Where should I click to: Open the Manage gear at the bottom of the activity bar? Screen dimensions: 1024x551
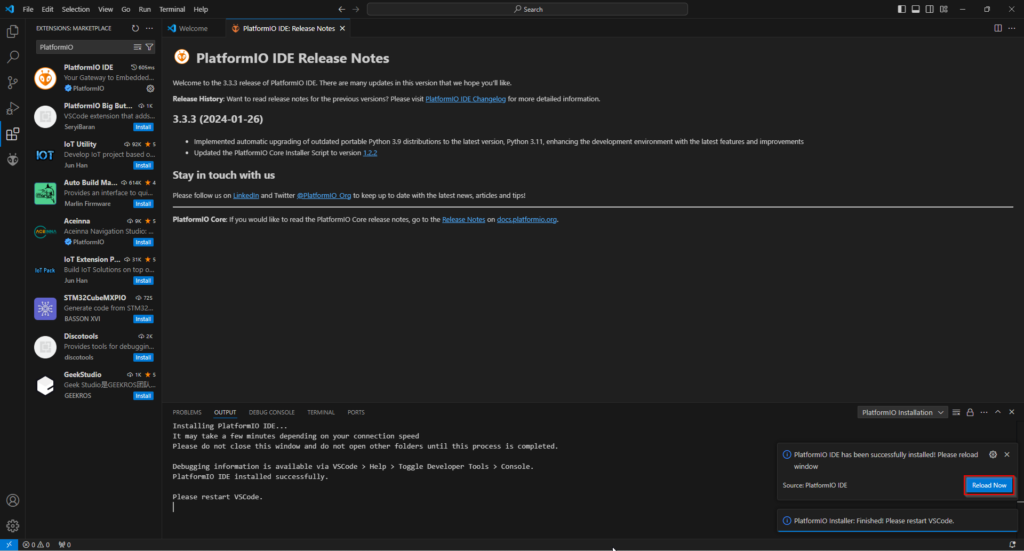[x=12, y=526]
